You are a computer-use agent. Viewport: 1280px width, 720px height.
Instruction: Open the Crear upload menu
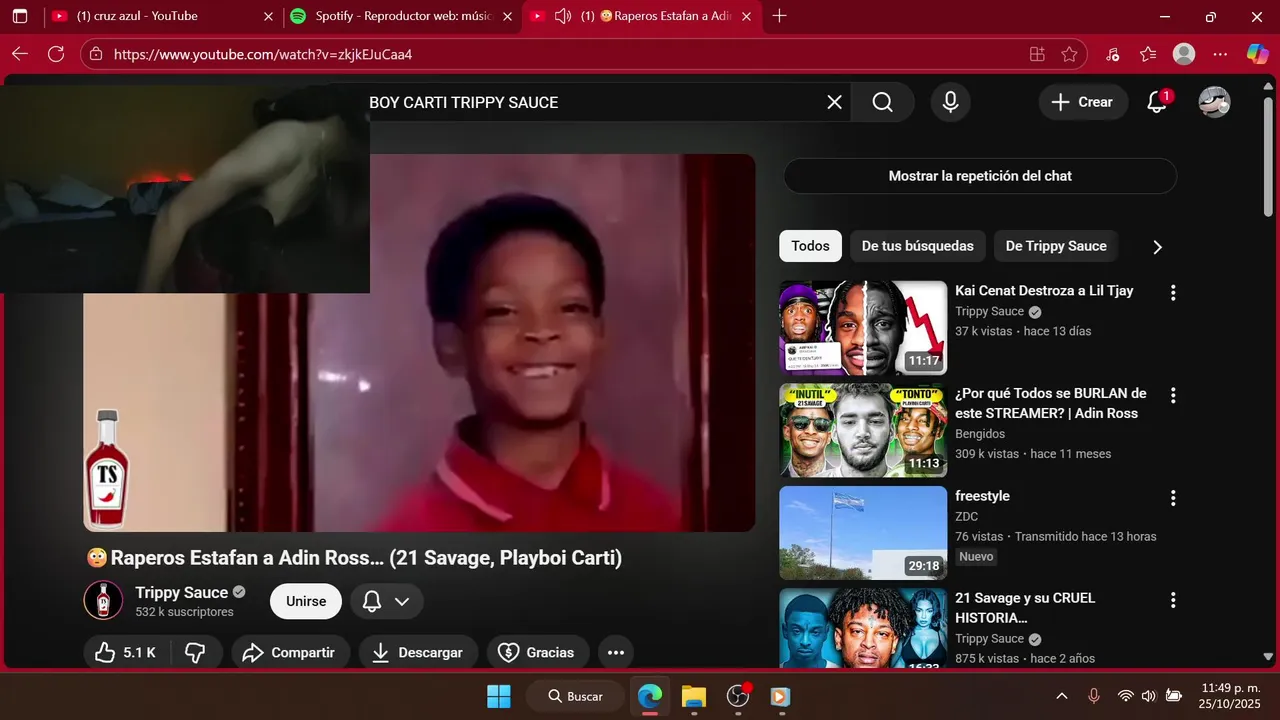[x=1083, y=102]
